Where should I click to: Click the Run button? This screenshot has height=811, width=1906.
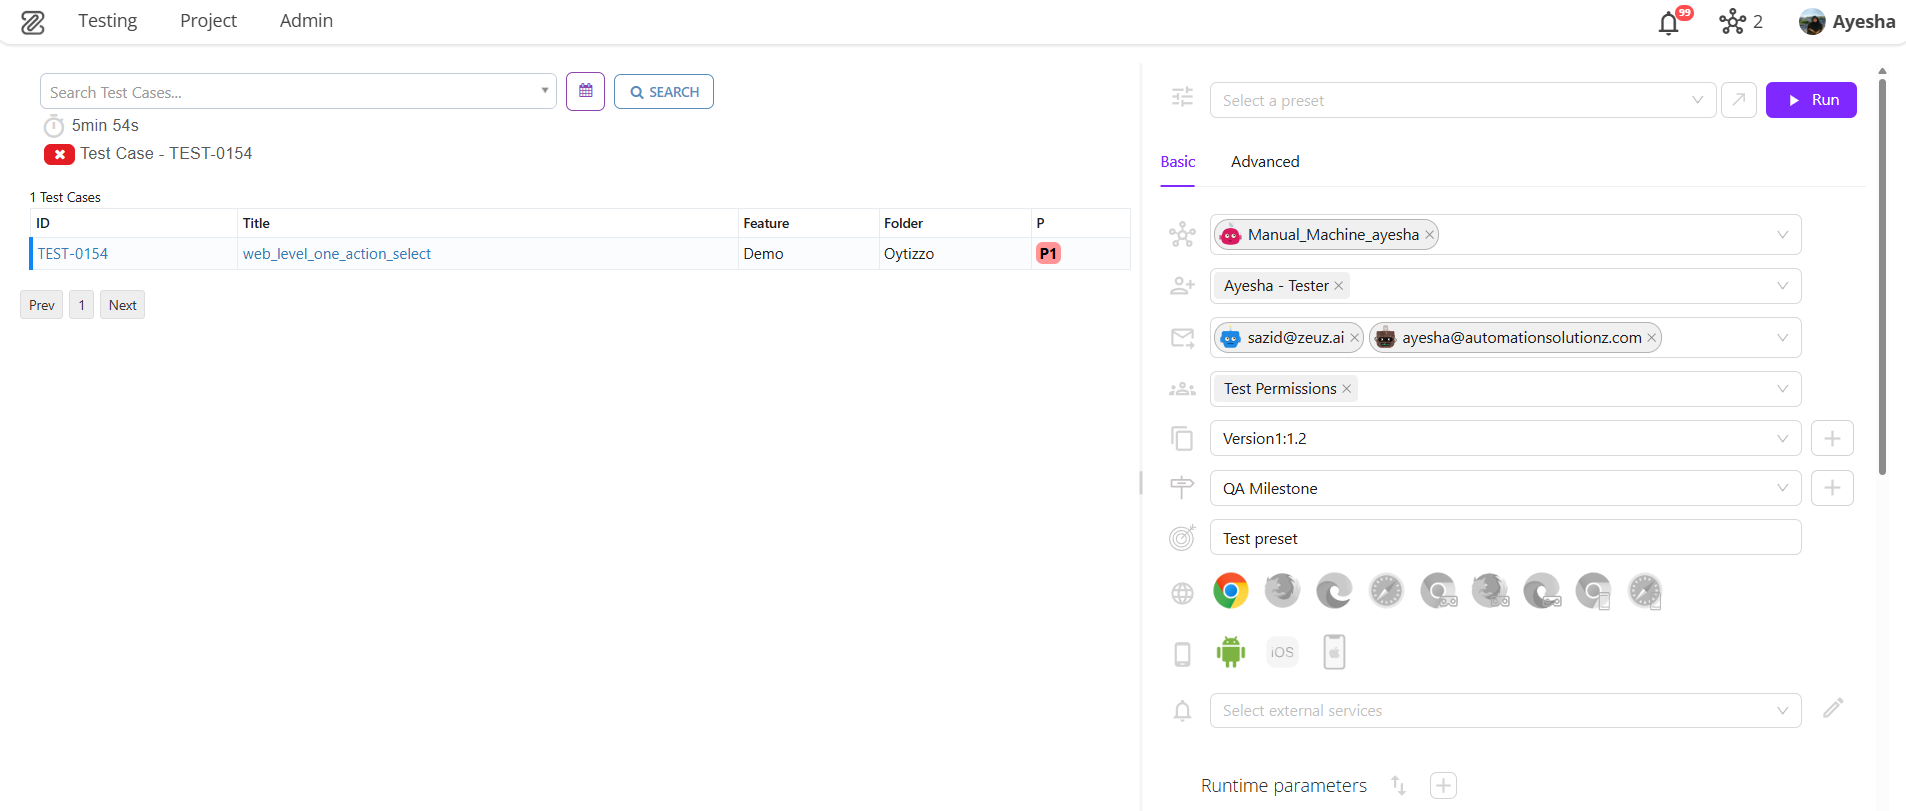(x=1810, y=100)
